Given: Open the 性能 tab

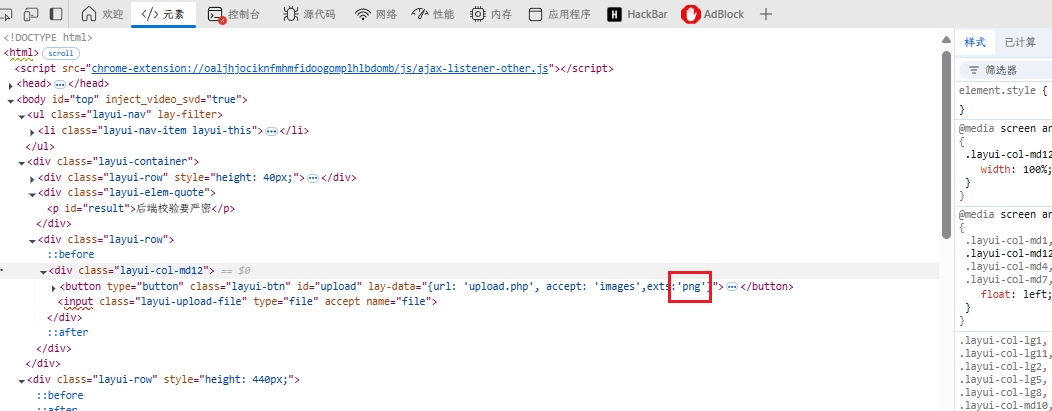Looking at the screenshot, I should 432,14.
